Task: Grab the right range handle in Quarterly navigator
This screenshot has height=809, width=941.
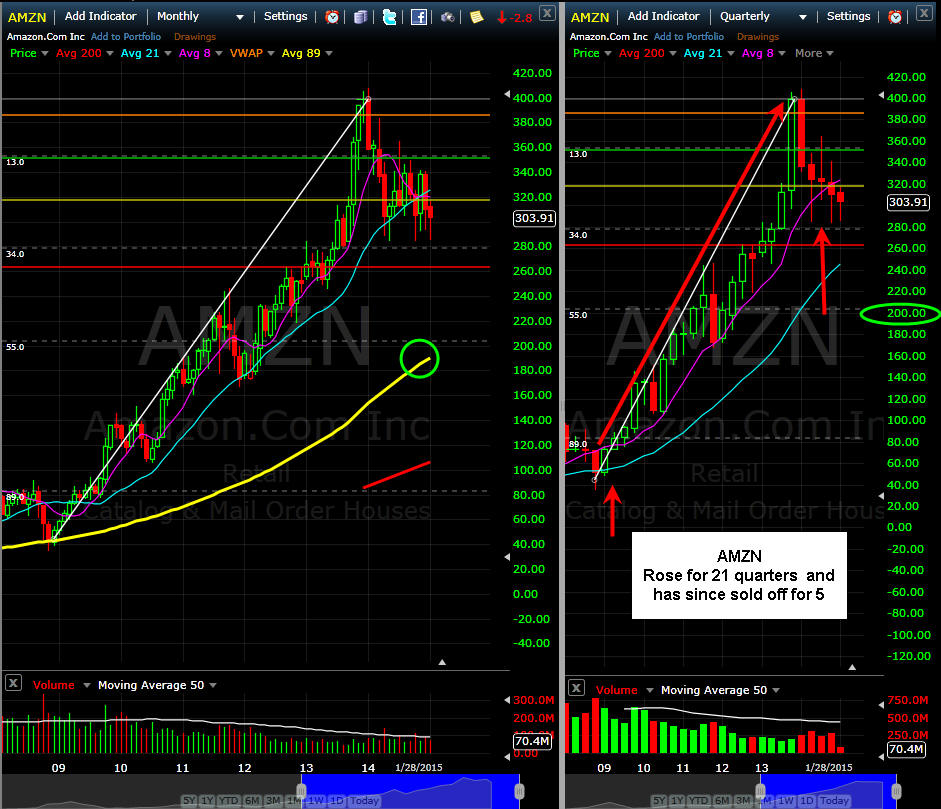Action: pyautogui.click(x=896, y=792)
